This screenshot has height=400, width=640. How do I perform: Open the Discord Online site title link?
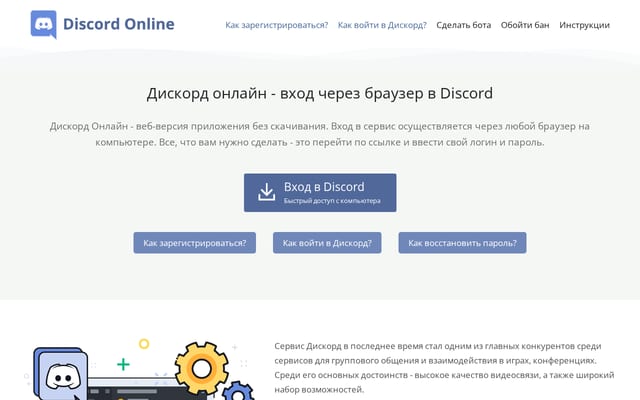(x=119, y=24)
